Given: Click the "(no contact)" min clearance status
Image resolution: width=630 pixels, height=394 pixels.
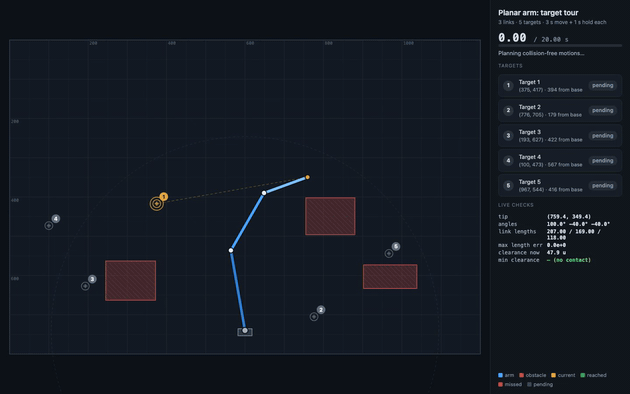Looking at the screenshot, I should click(572, 260).
